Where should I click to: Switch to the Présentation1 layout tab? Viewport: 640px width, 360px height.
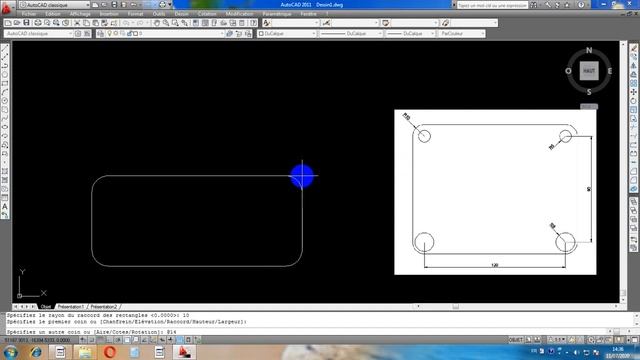pos(71,307)
